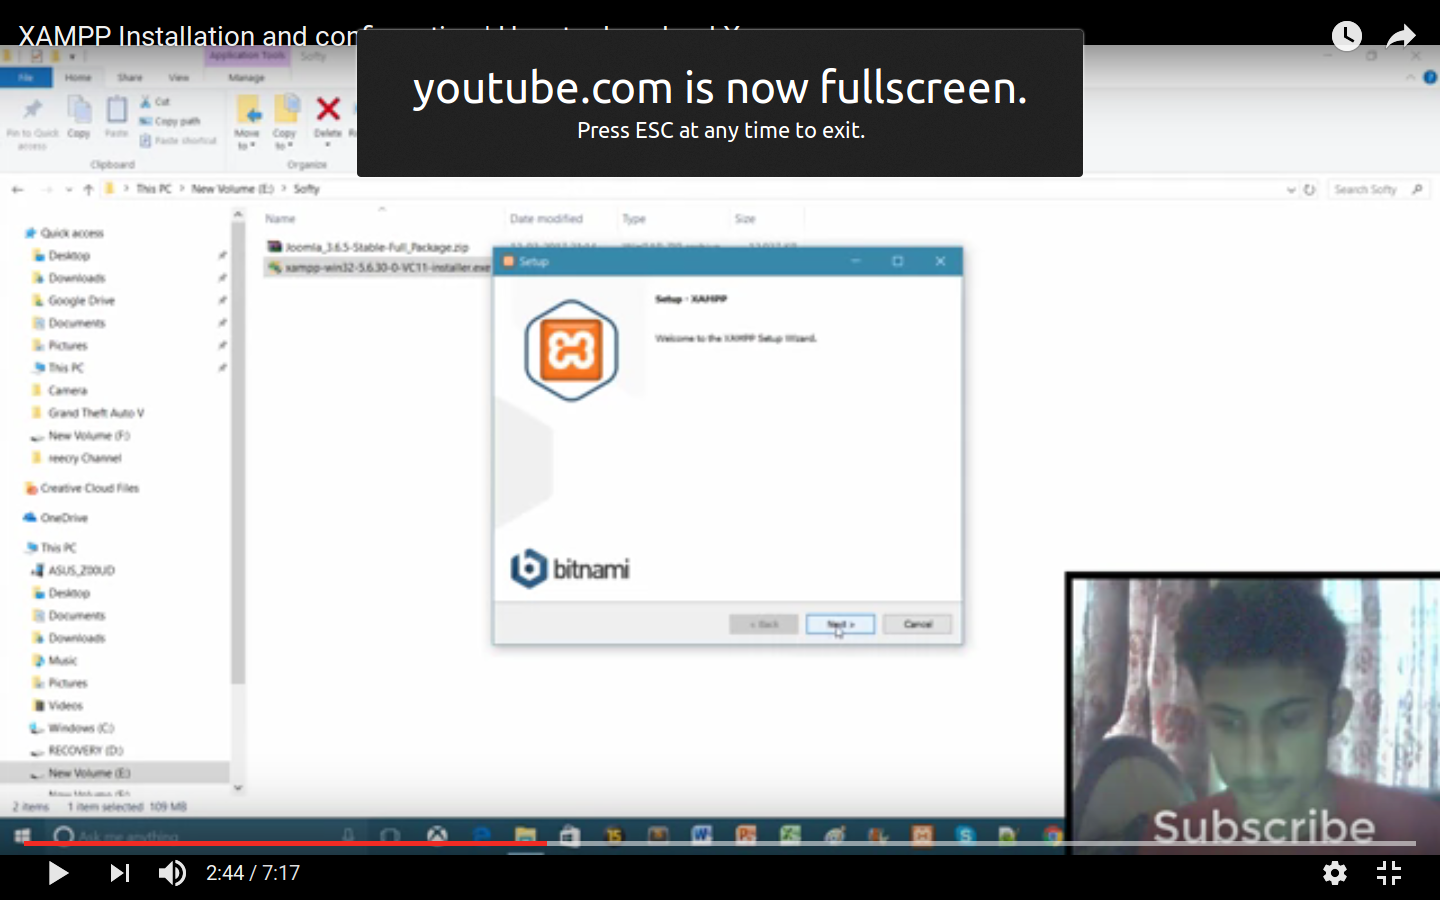Screen dimensions: 1440x900
Task: Open the Explorer Help question mark icon
Action: pyautogui.click(x=1430, y=77)
